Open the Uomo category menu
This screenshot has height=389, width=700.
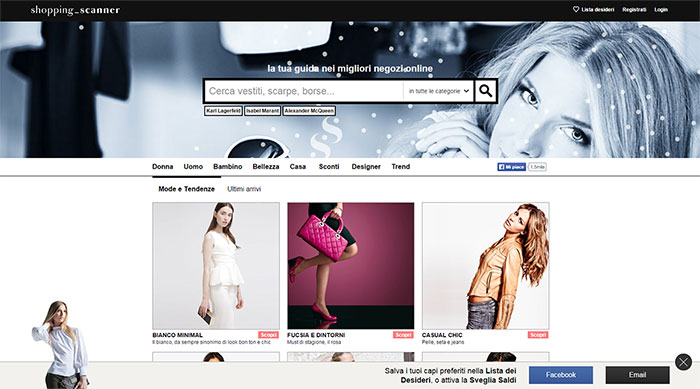pos(193,167)
